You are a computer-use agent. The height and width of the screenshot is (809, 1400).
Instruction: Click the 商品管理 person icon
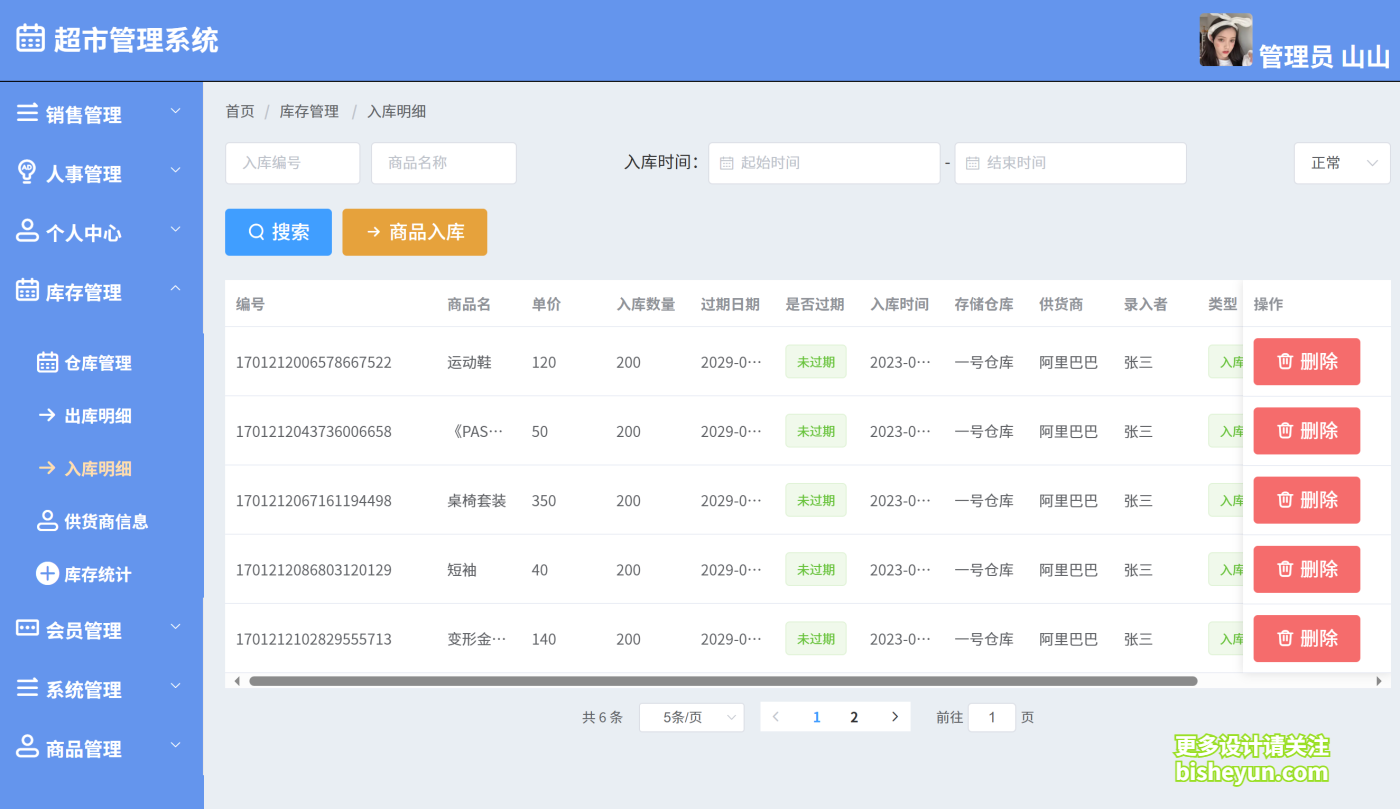click(27, 746)
